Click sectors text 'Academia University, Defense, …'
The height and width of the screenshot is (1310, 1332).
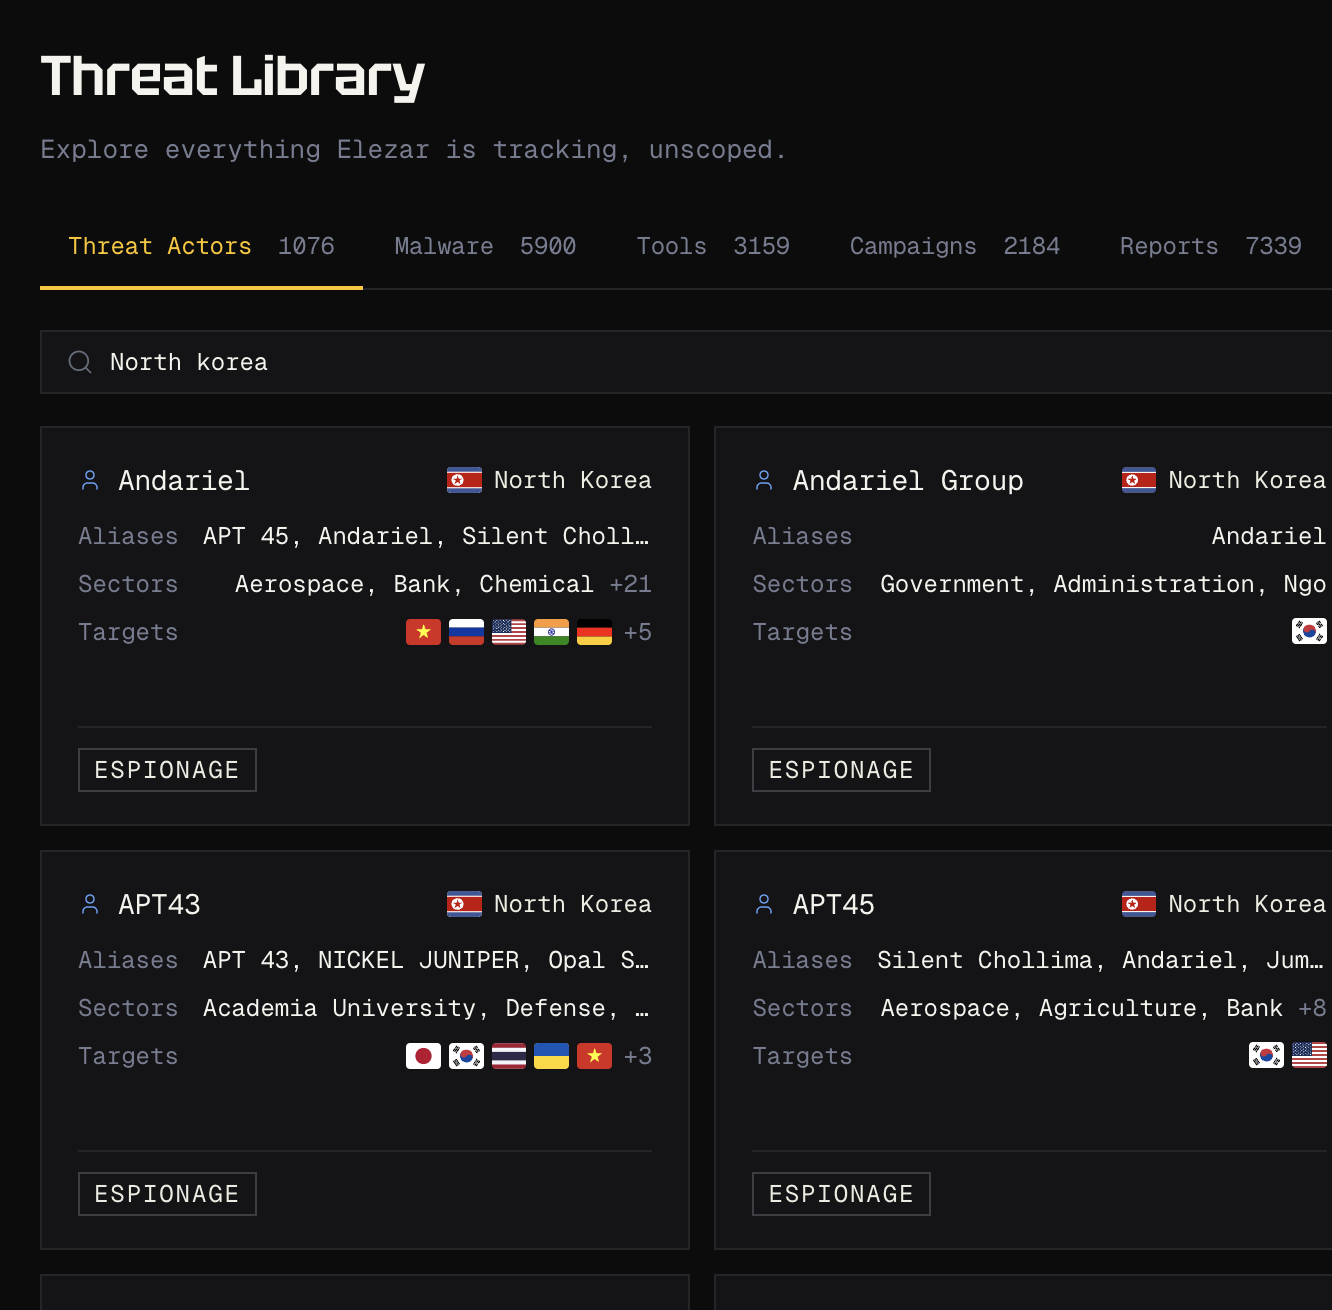click(x=426, y=1008)
